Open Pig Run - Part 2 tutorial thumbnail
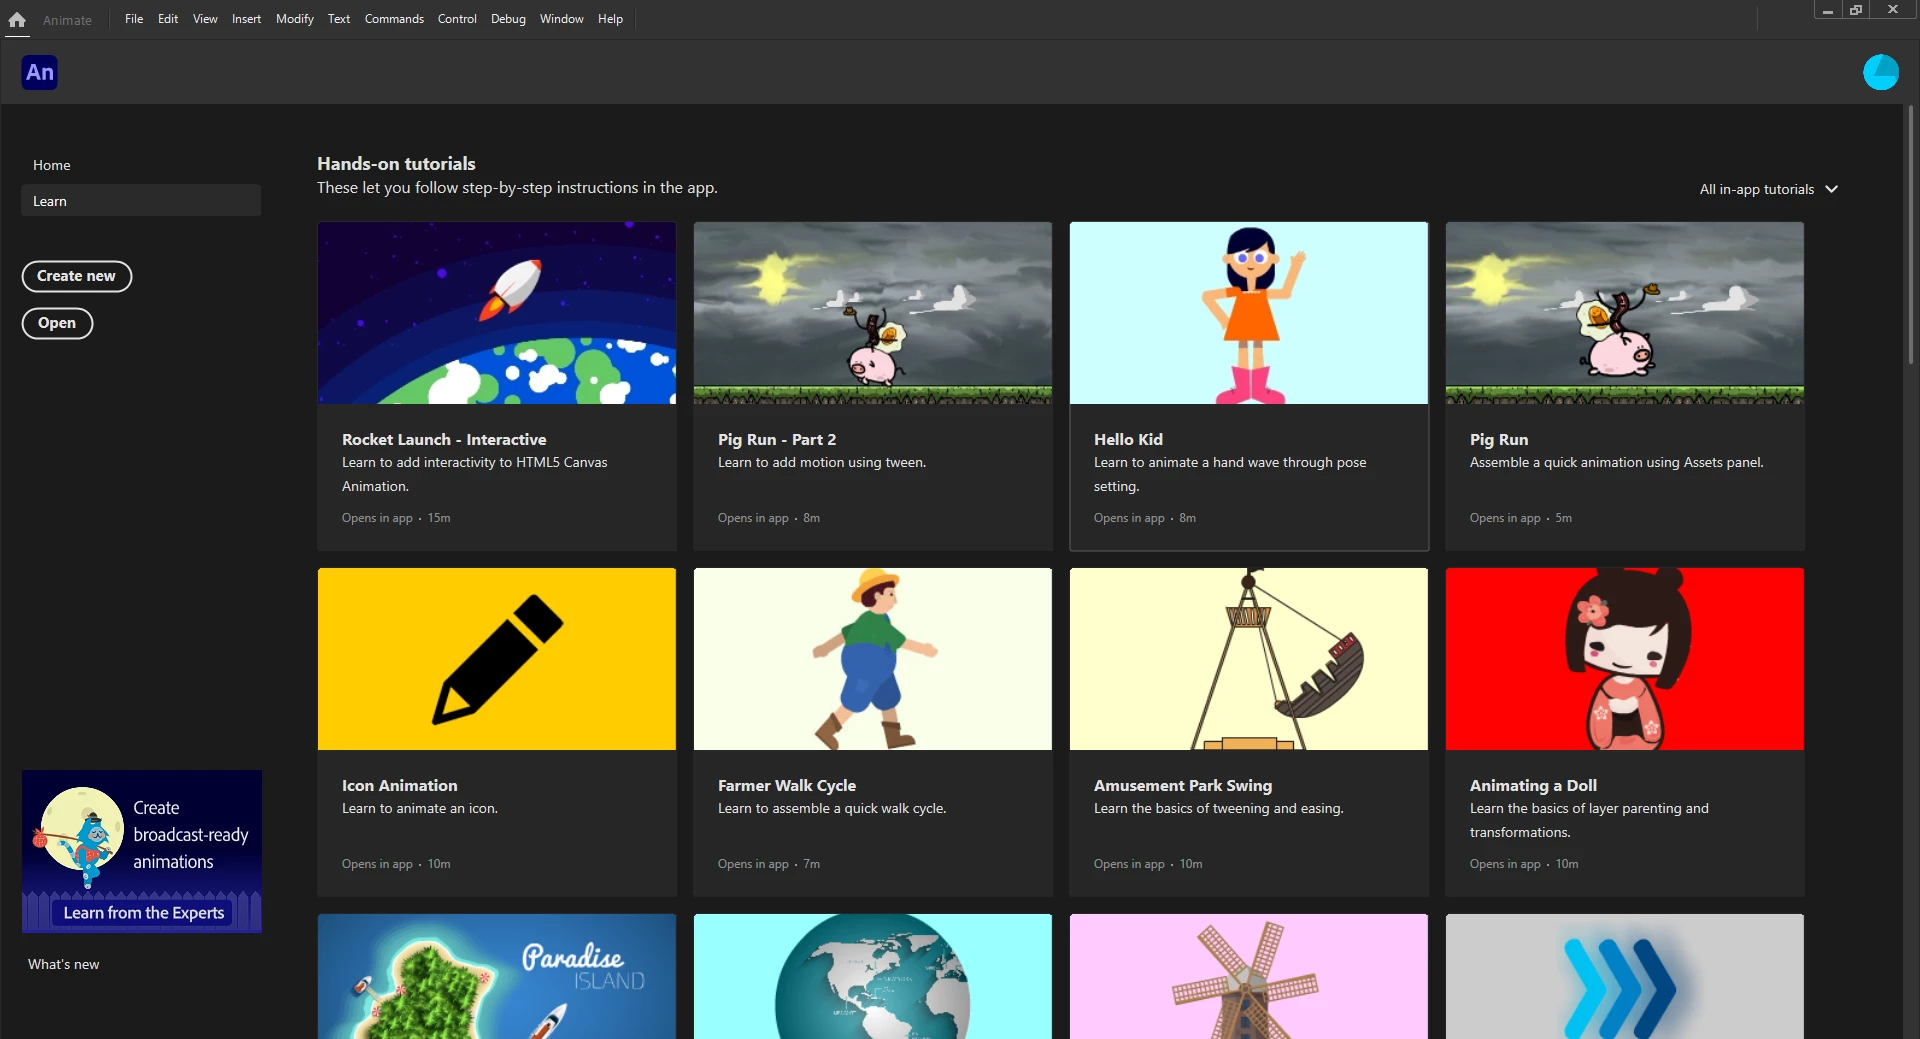The height and width of the screenshot is (1039, 1920). (873, 313)
